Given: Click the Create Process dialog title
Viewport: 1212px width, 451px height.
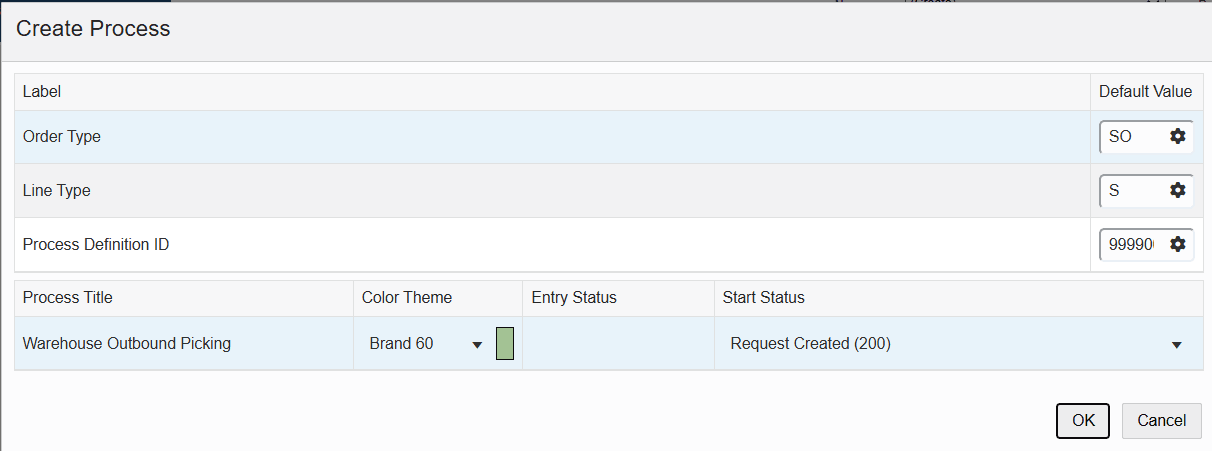Looking at the screenshot, I should [93, 29].
